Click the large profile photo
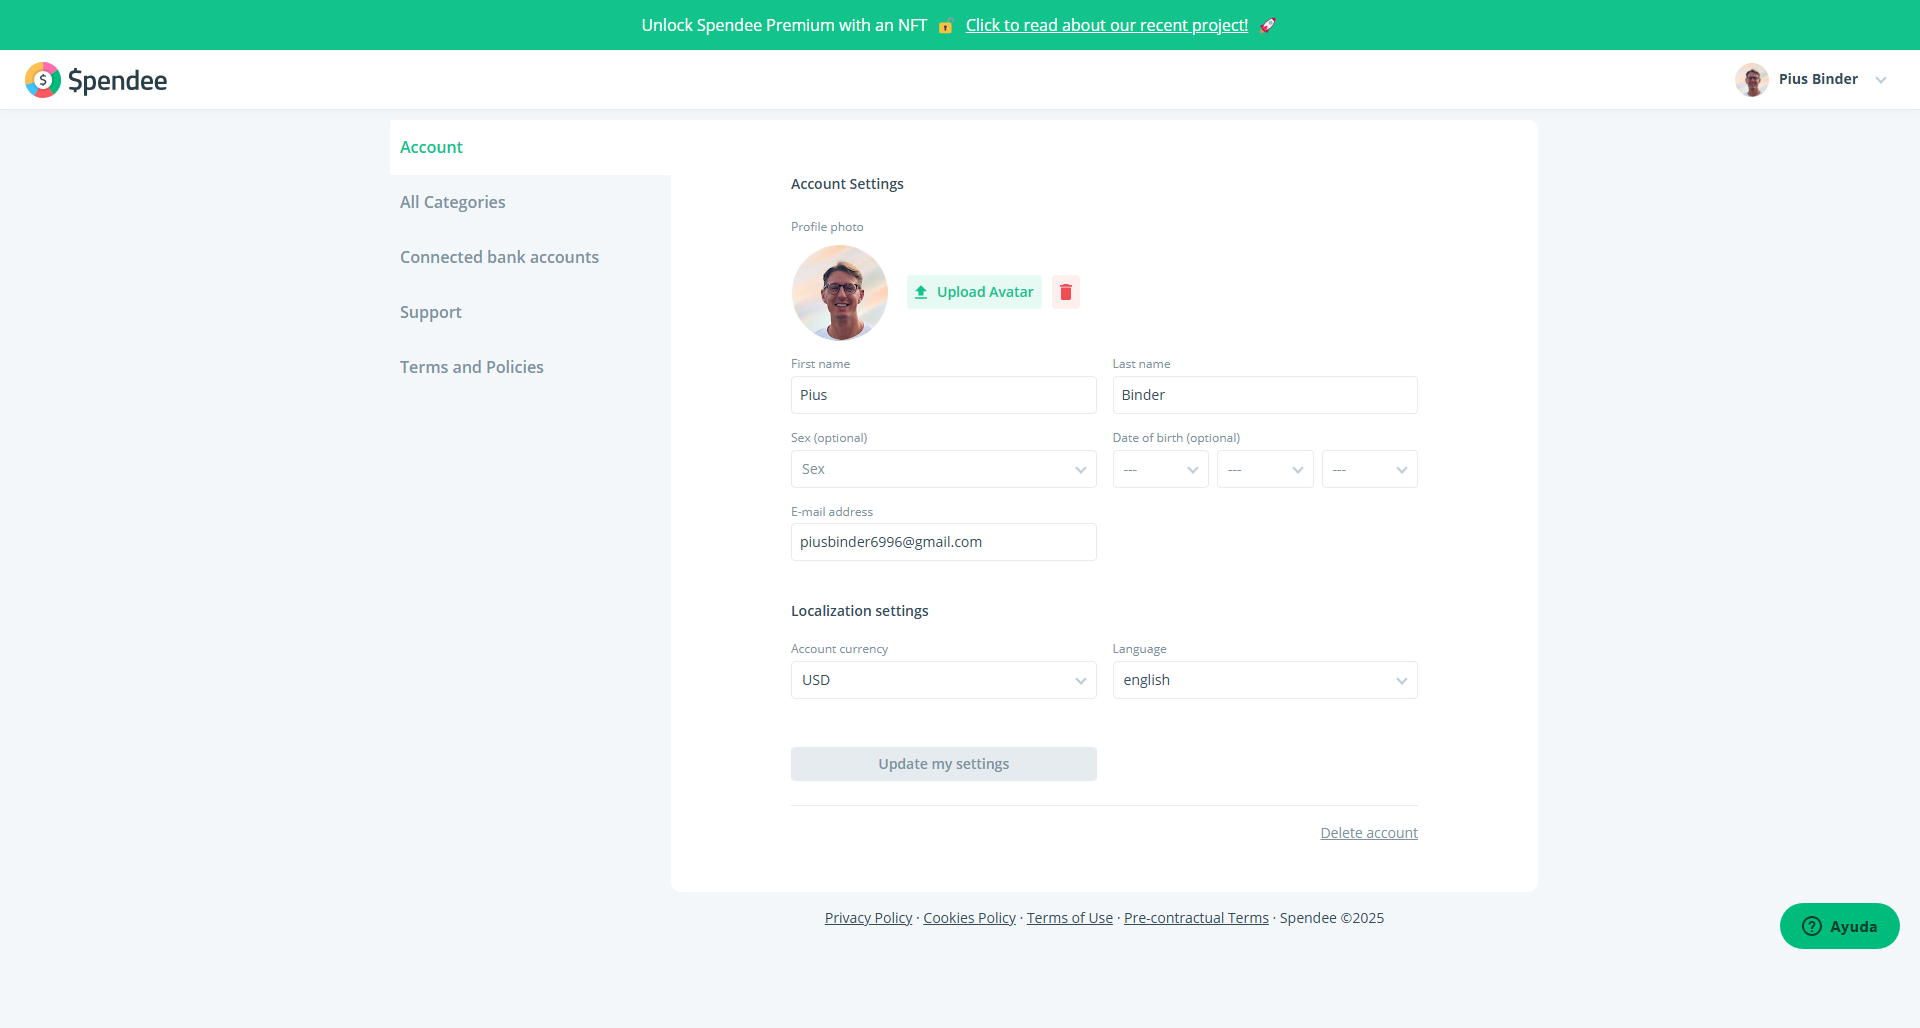Viewport: 1920px width, 1028px height. (840, 293)
